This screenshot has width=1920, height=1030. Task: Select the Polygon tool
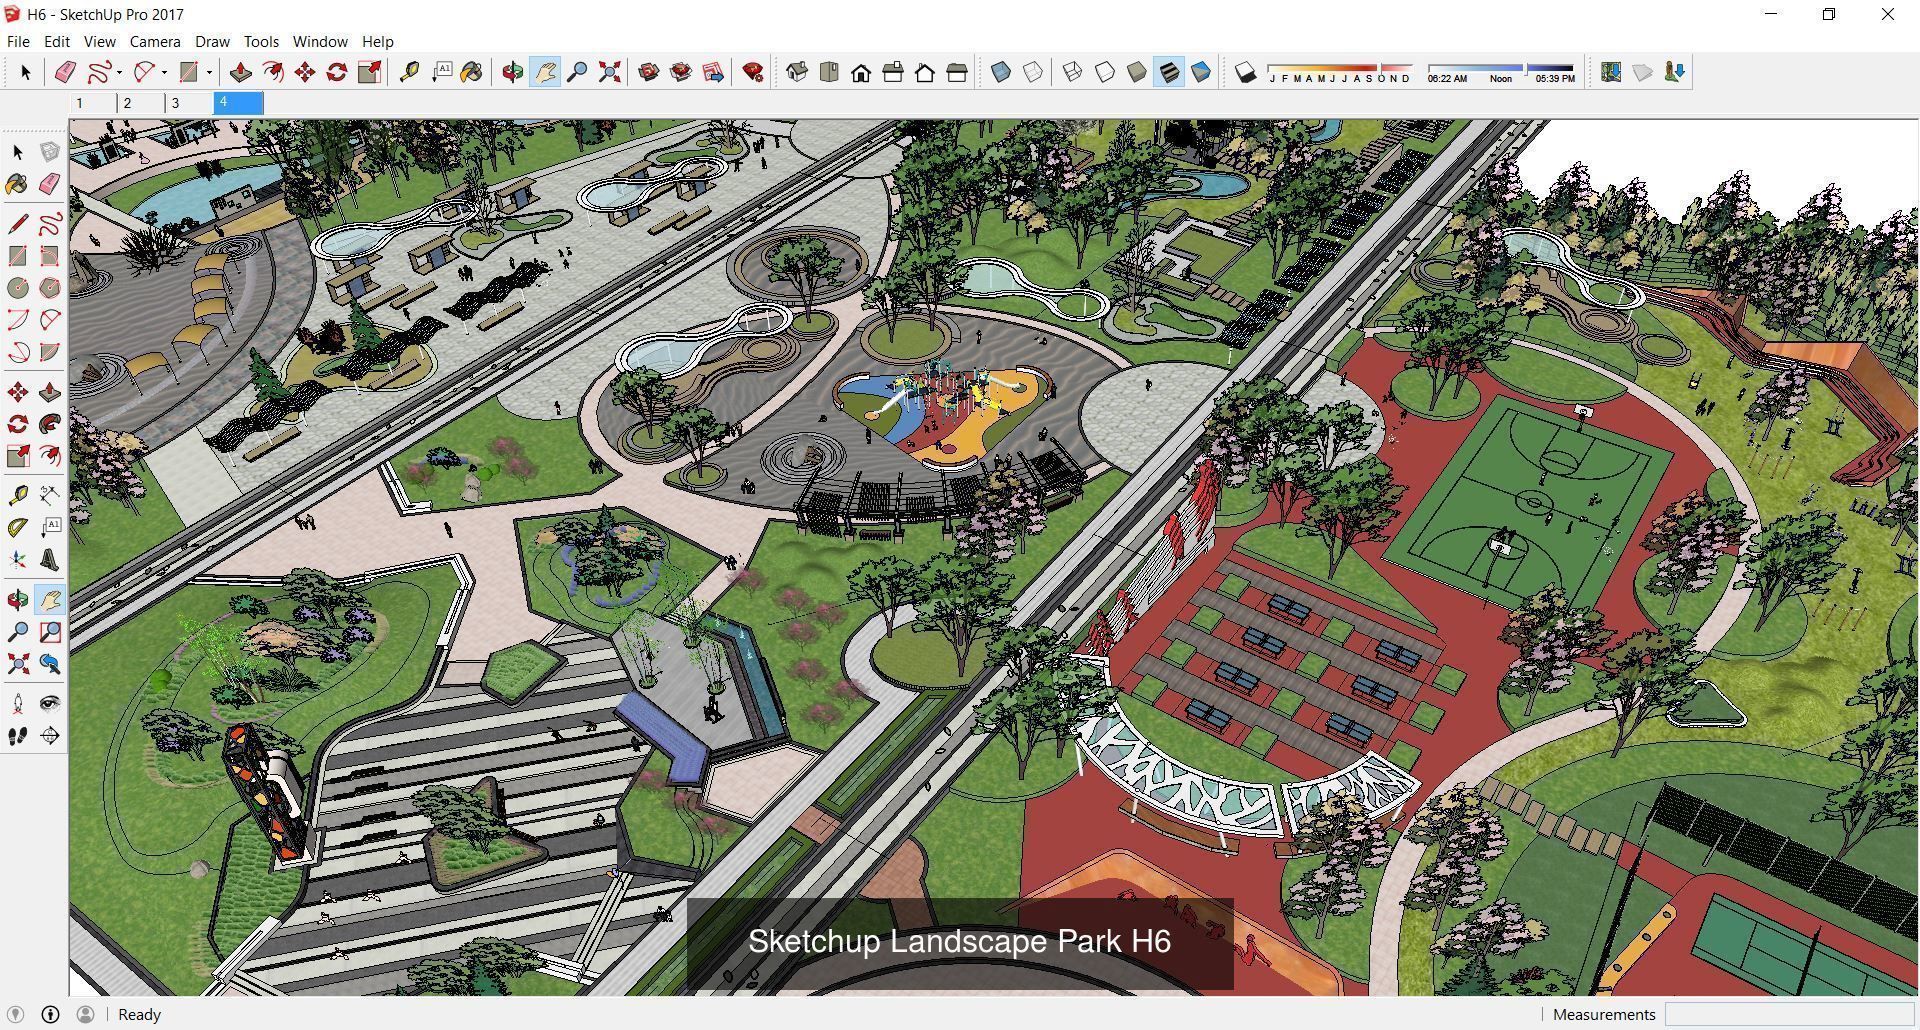49,288
